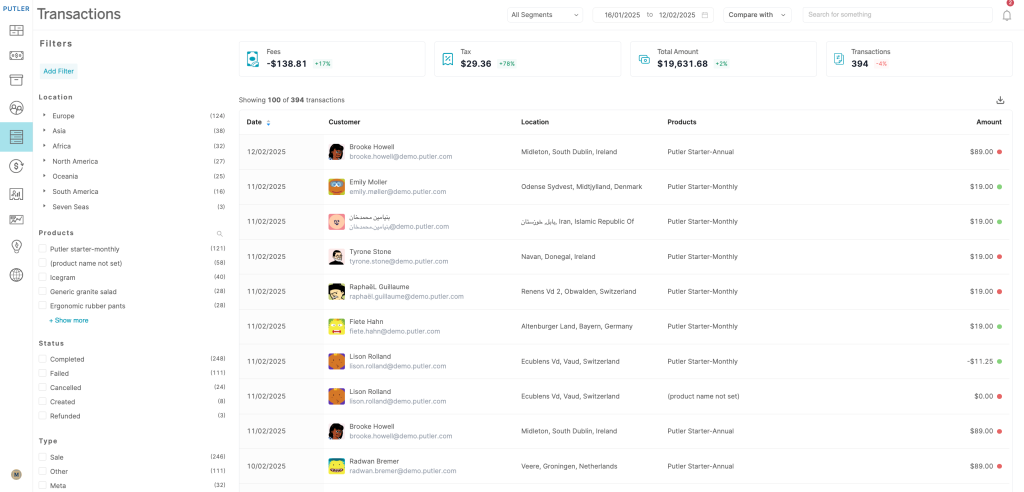
Task: Check the Cancelled status filter
Action: point(42,387)
